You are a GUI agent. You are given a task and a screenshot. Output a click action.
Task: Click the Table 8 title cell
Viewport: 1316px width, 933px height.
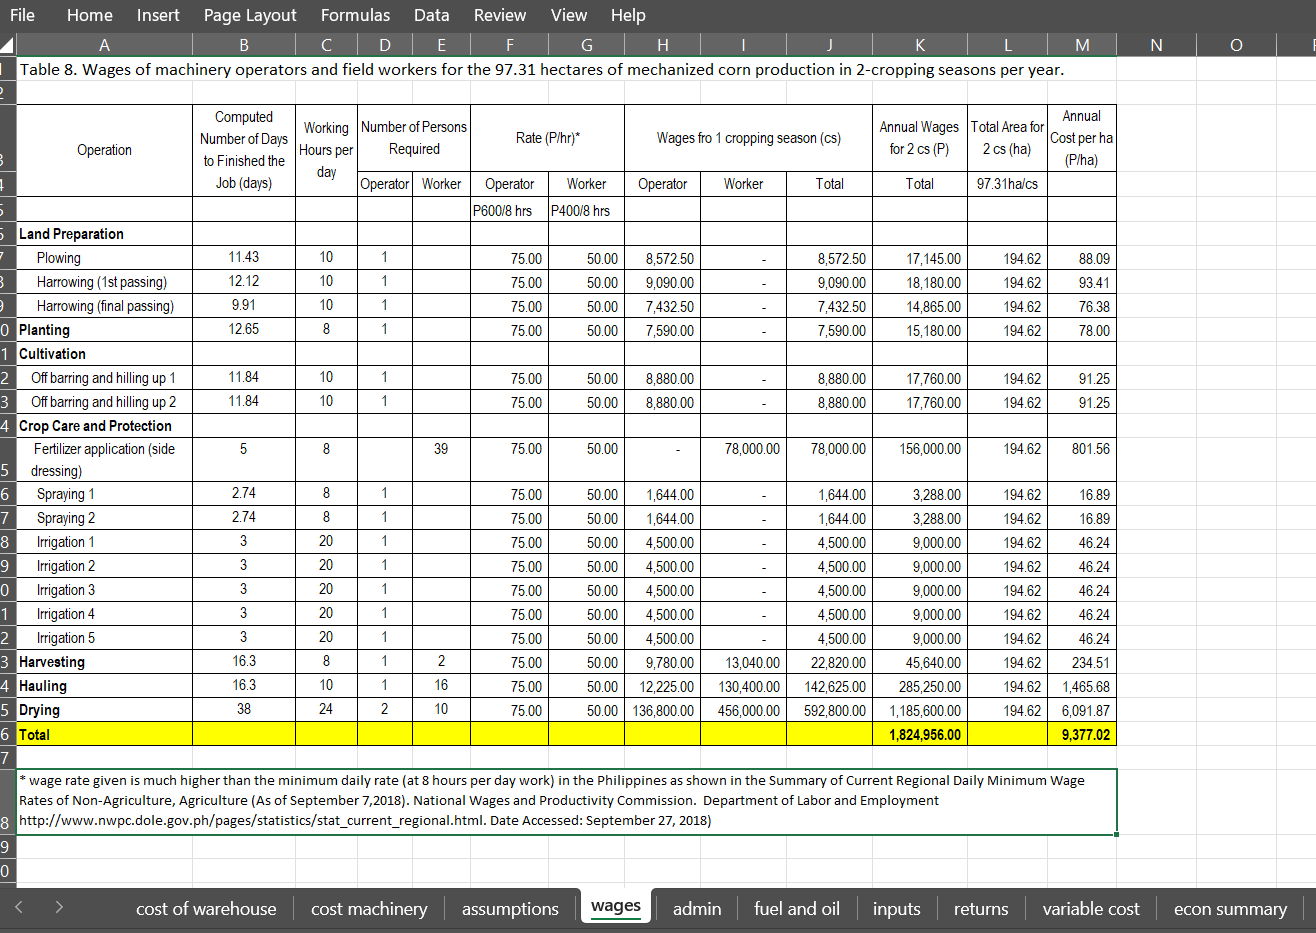click(x=542, y=70)
